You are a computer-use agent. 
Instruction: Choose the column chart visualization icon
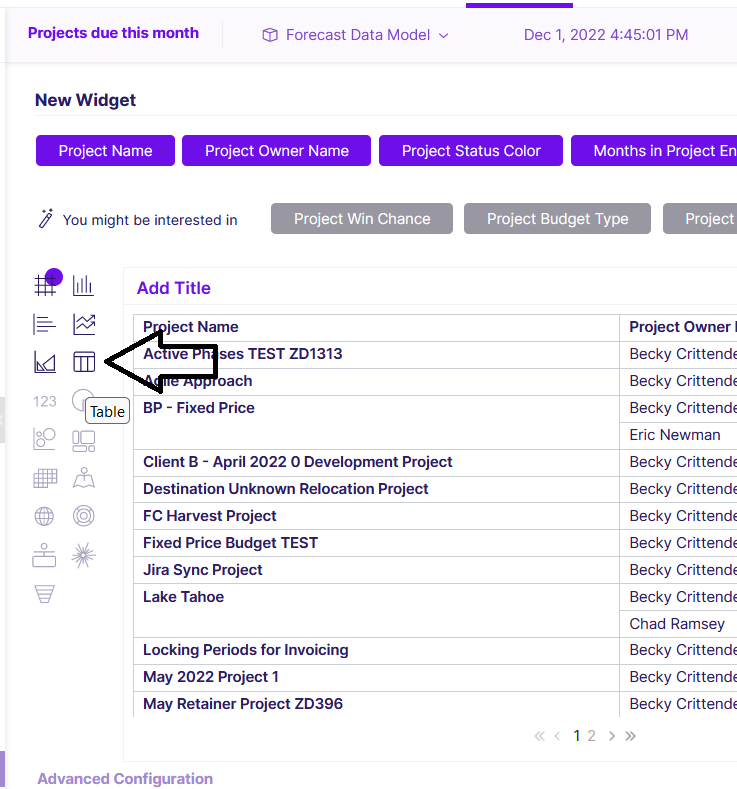(x=84, y=285)
